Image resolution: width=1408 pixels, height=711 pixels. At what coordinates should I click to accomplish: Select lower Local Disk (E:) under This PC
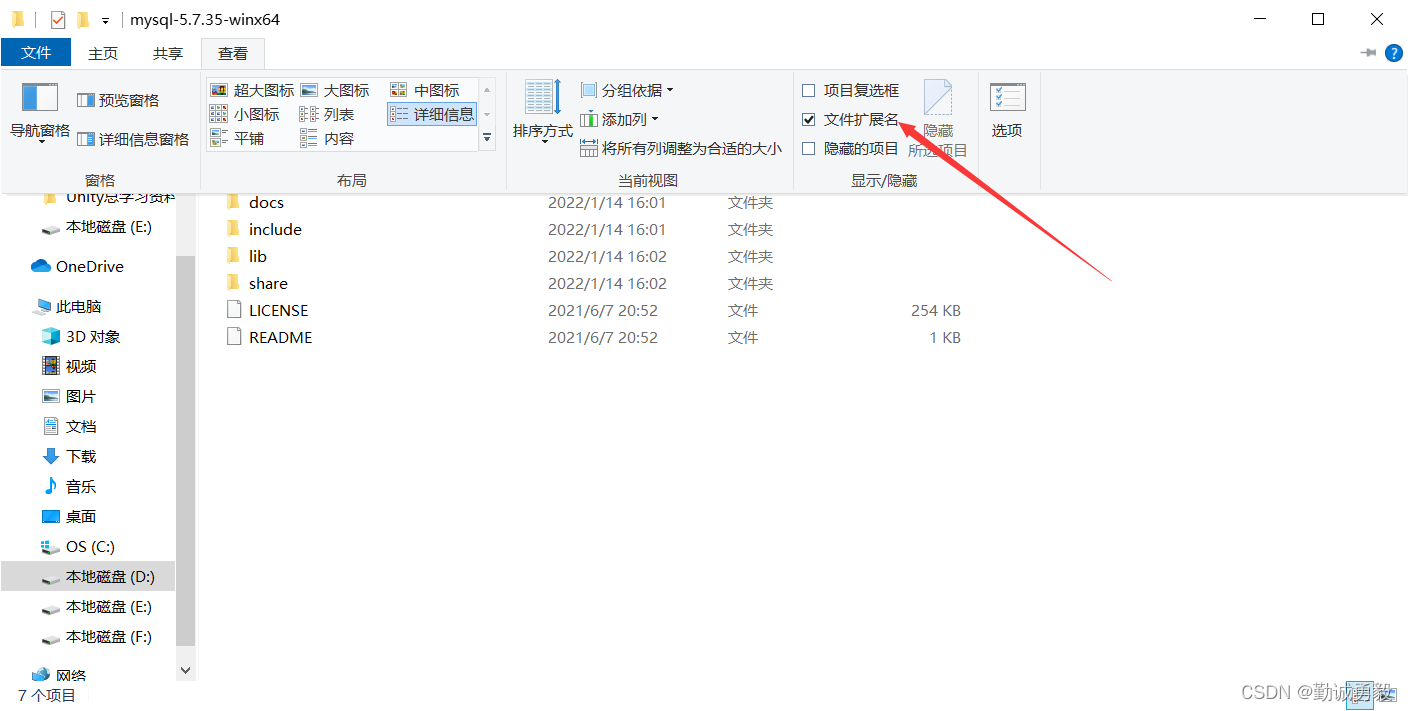97,606
